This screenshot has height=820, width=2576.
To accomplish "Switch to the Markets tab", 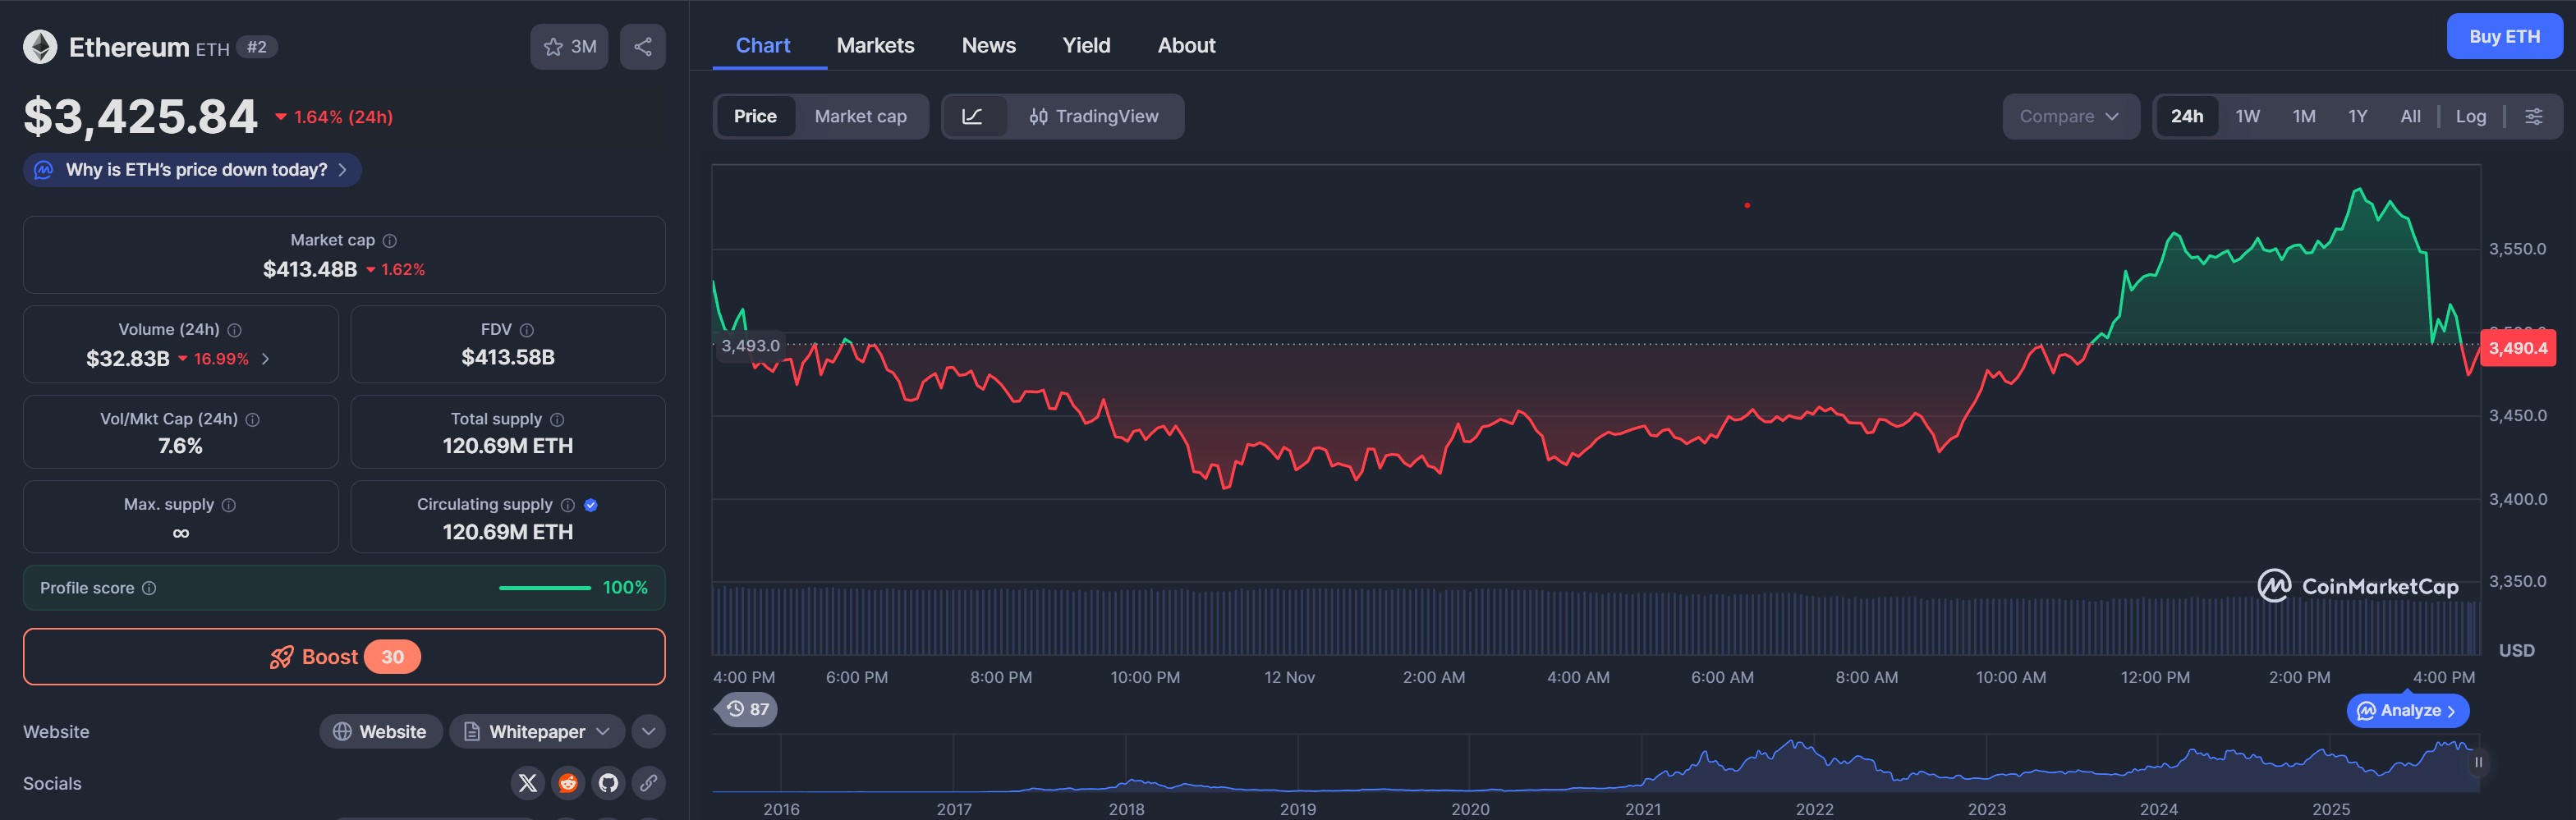I will point(875,46).
